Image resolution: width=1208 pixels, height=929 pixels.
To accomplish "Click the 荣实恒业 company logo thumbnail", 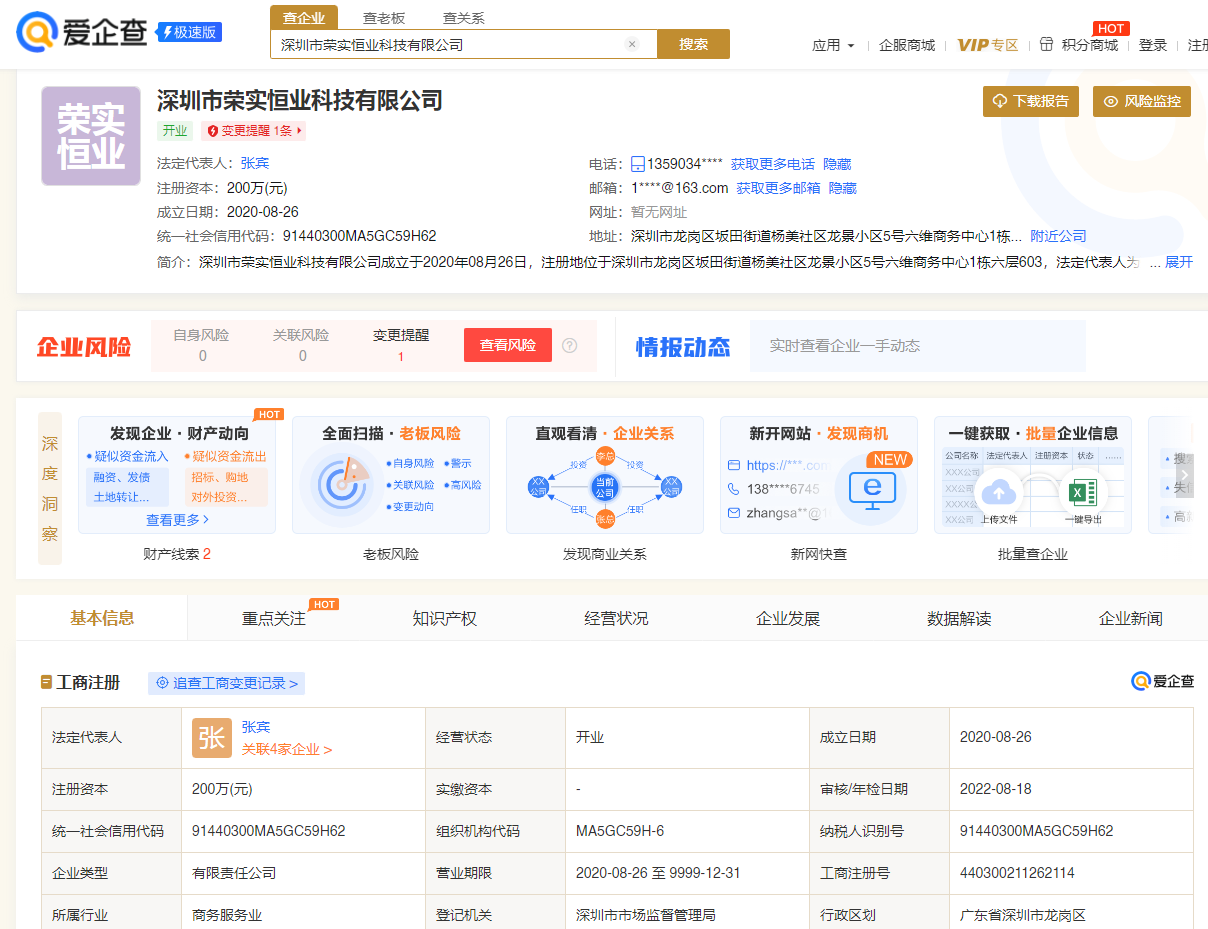I will click(x=91, y=136).
